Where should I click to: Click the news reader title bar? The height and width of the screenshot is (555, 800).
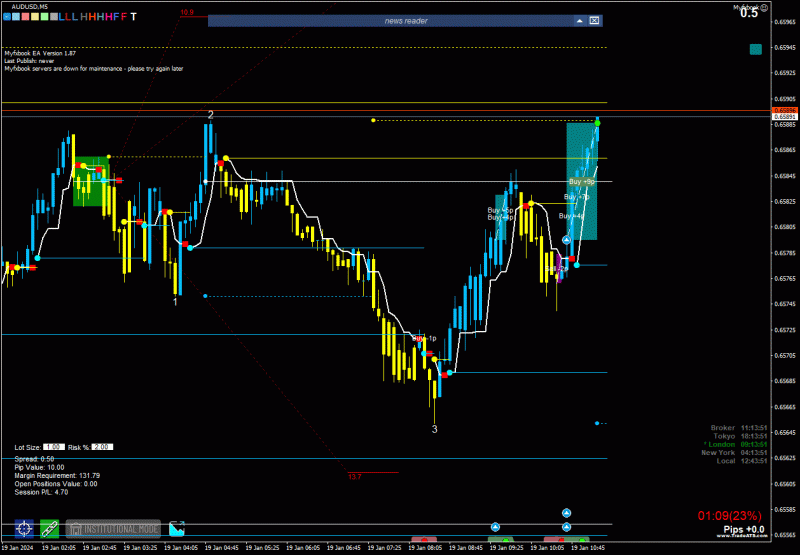point(405,21)
